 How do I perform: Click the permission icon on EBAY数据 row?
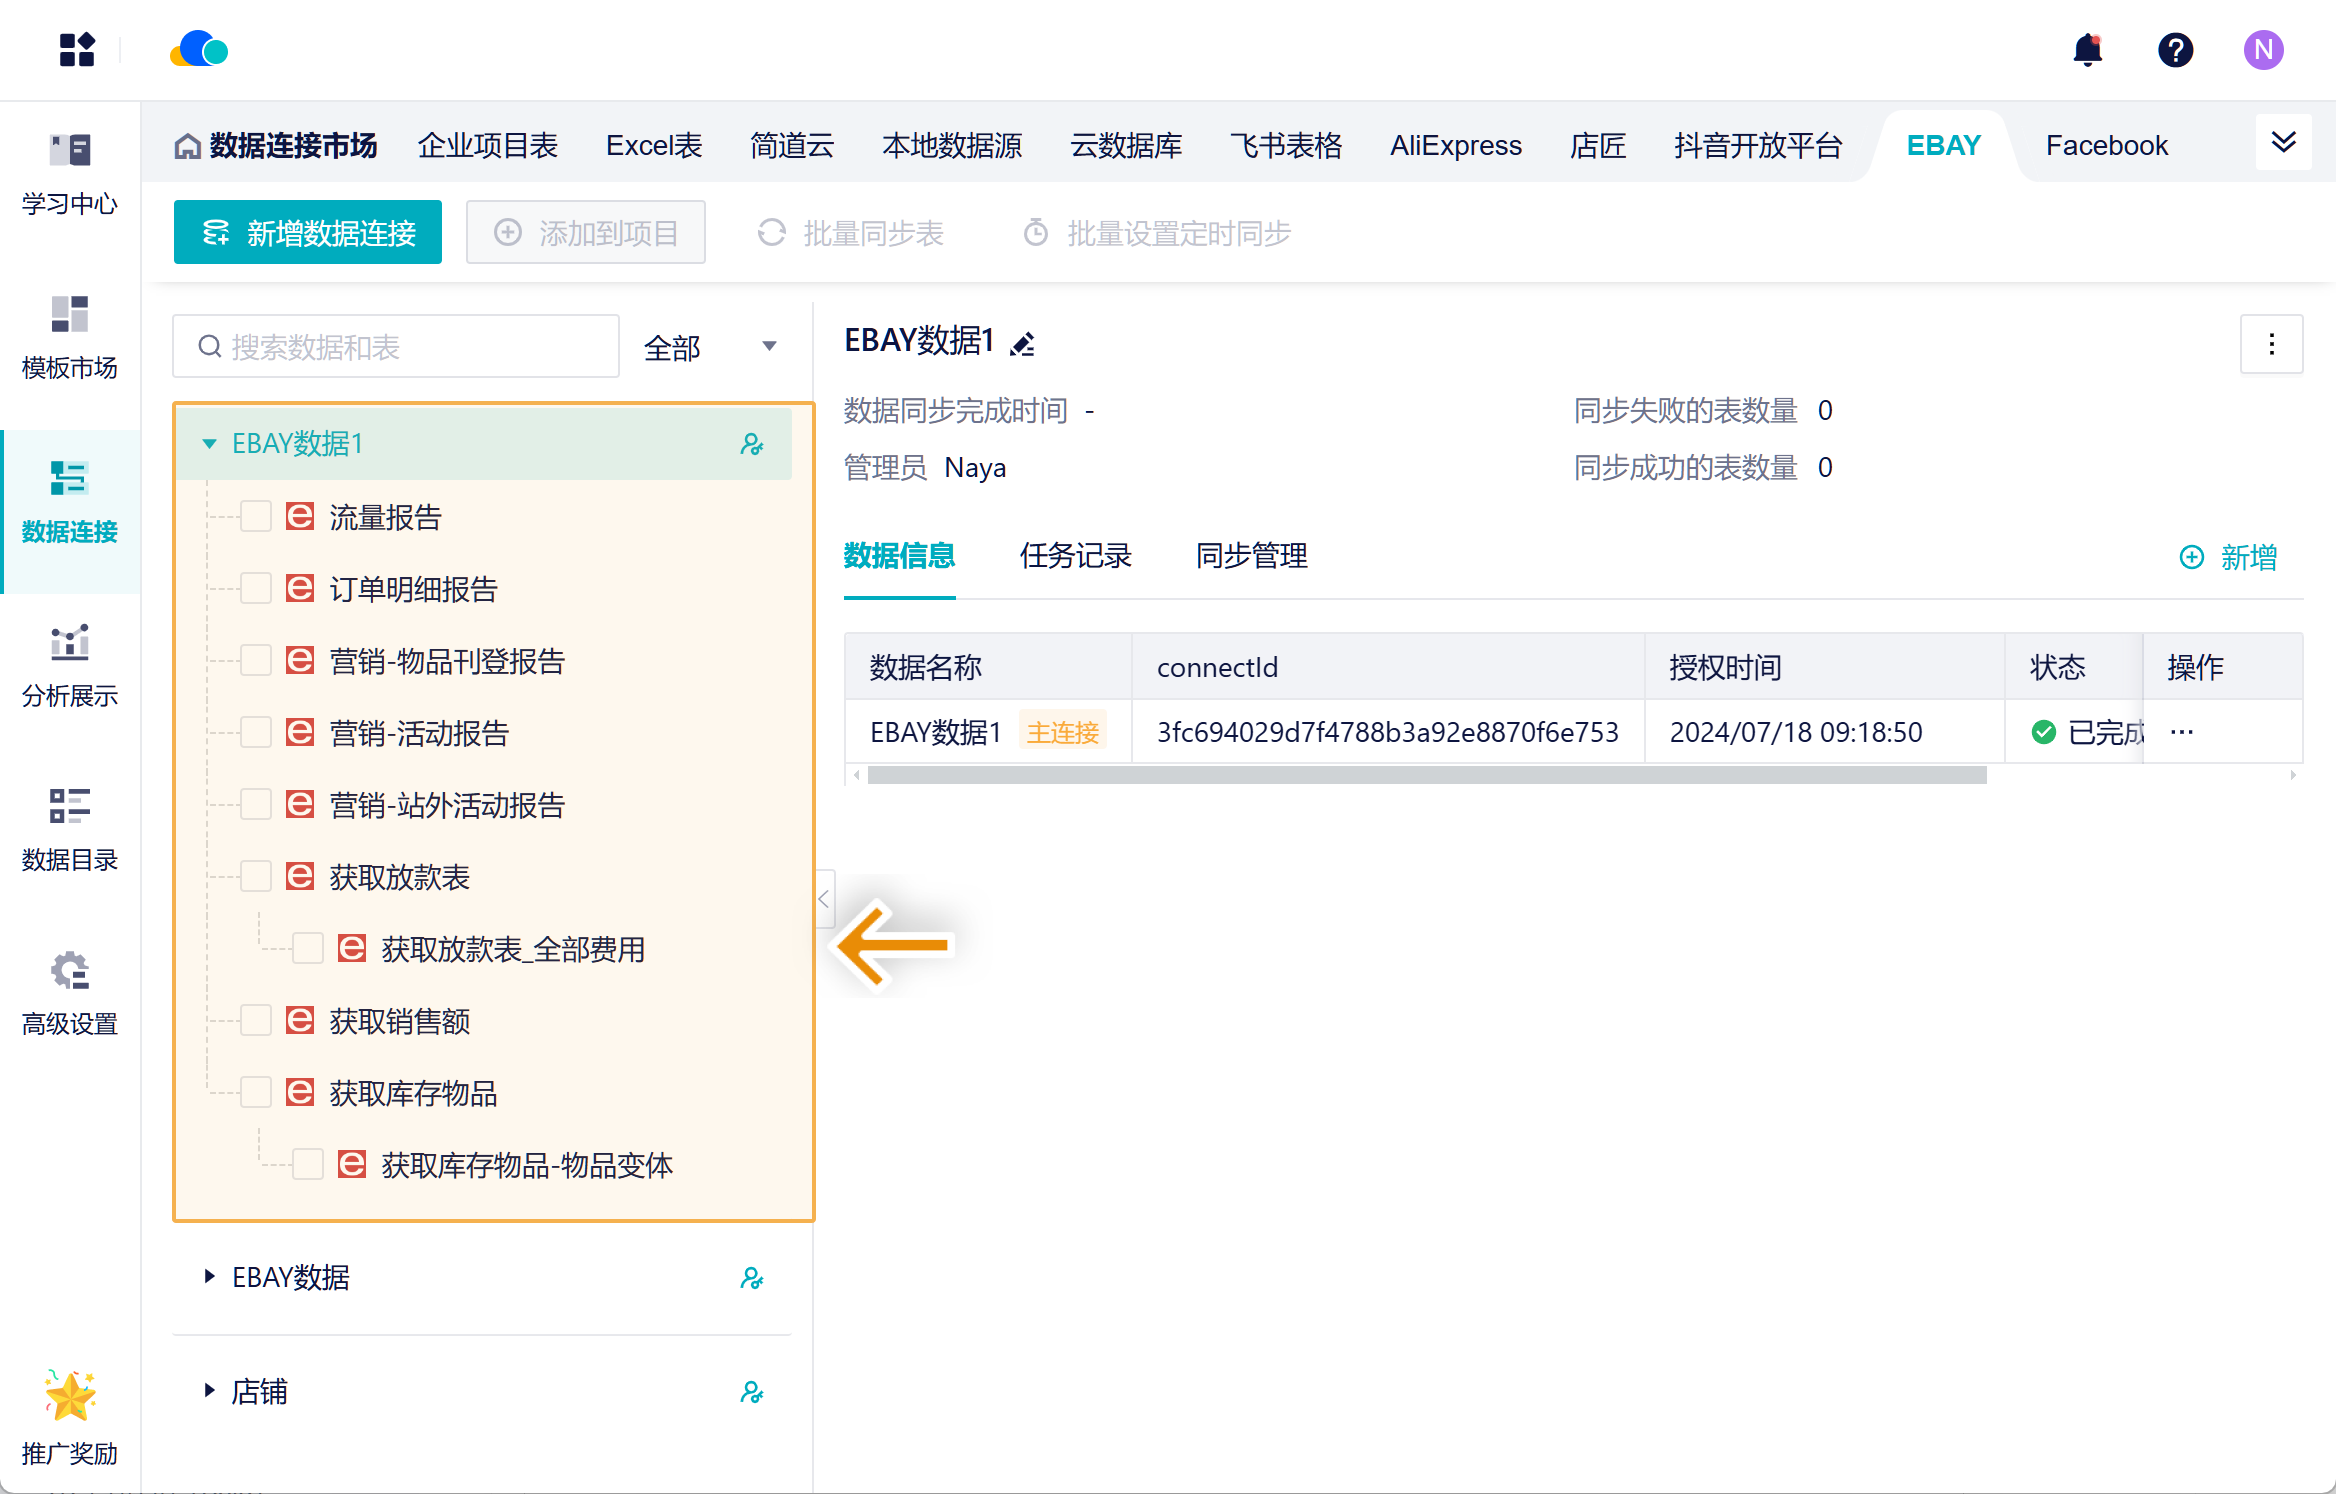tap(751, 1278)
